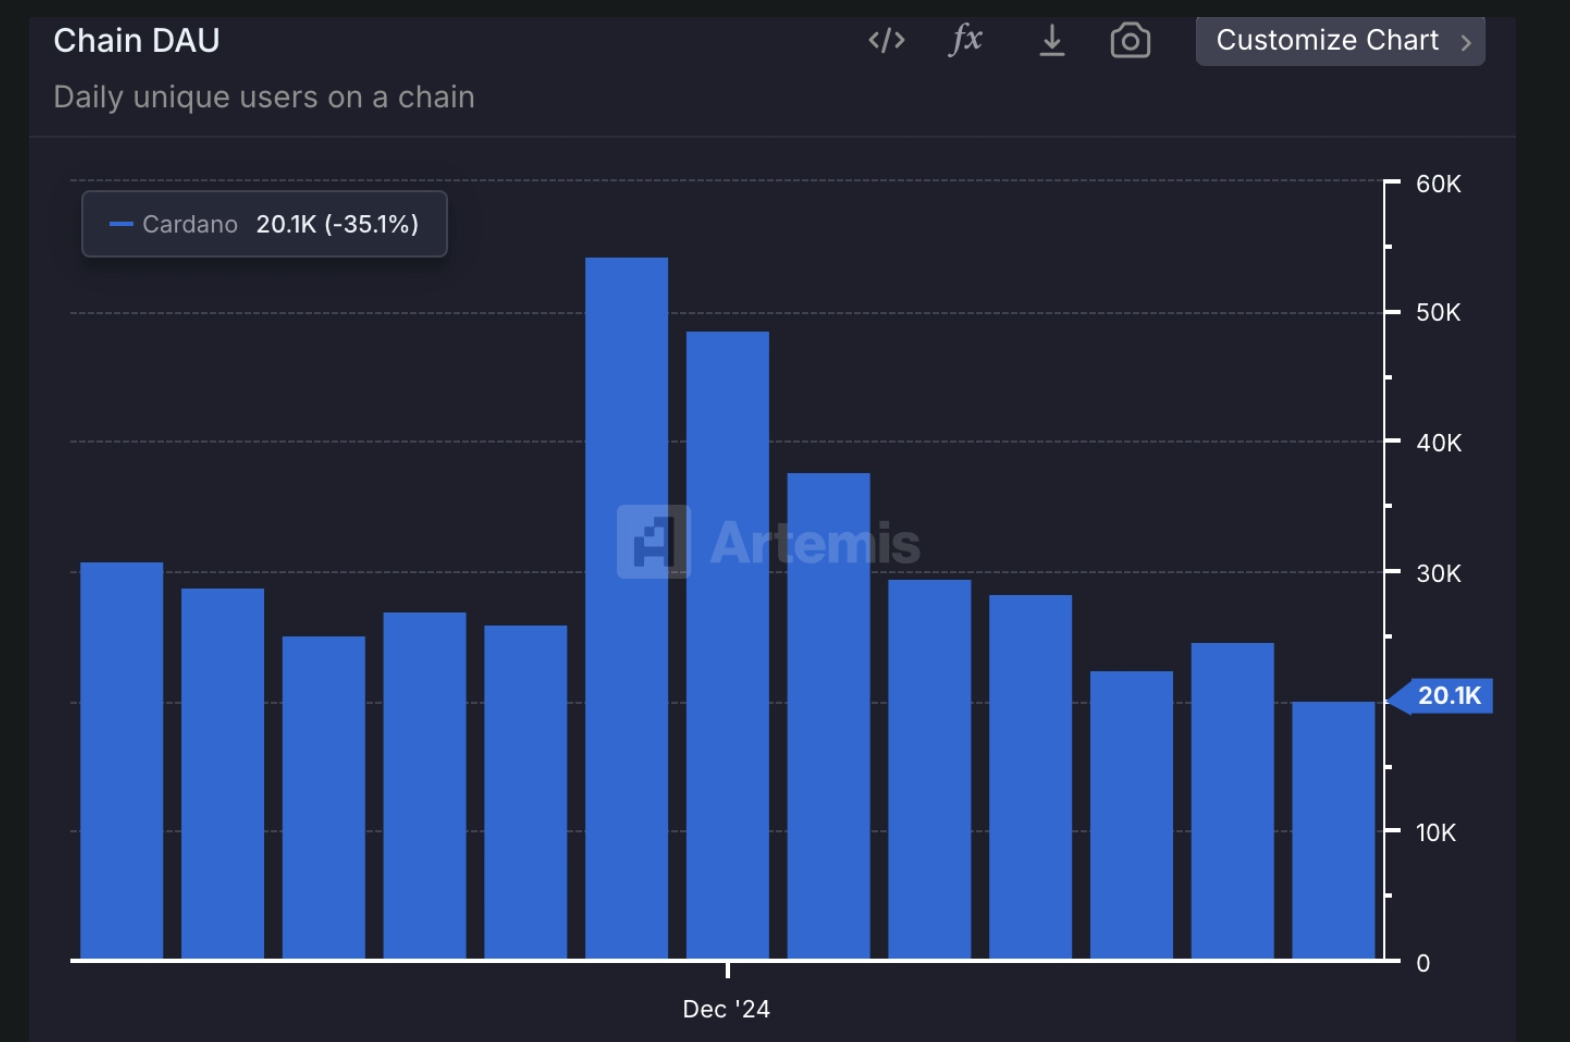This screenshot has height=1042, width=1570.
Task: Click the Cardano blue line swatch
Action: [121, 224]
